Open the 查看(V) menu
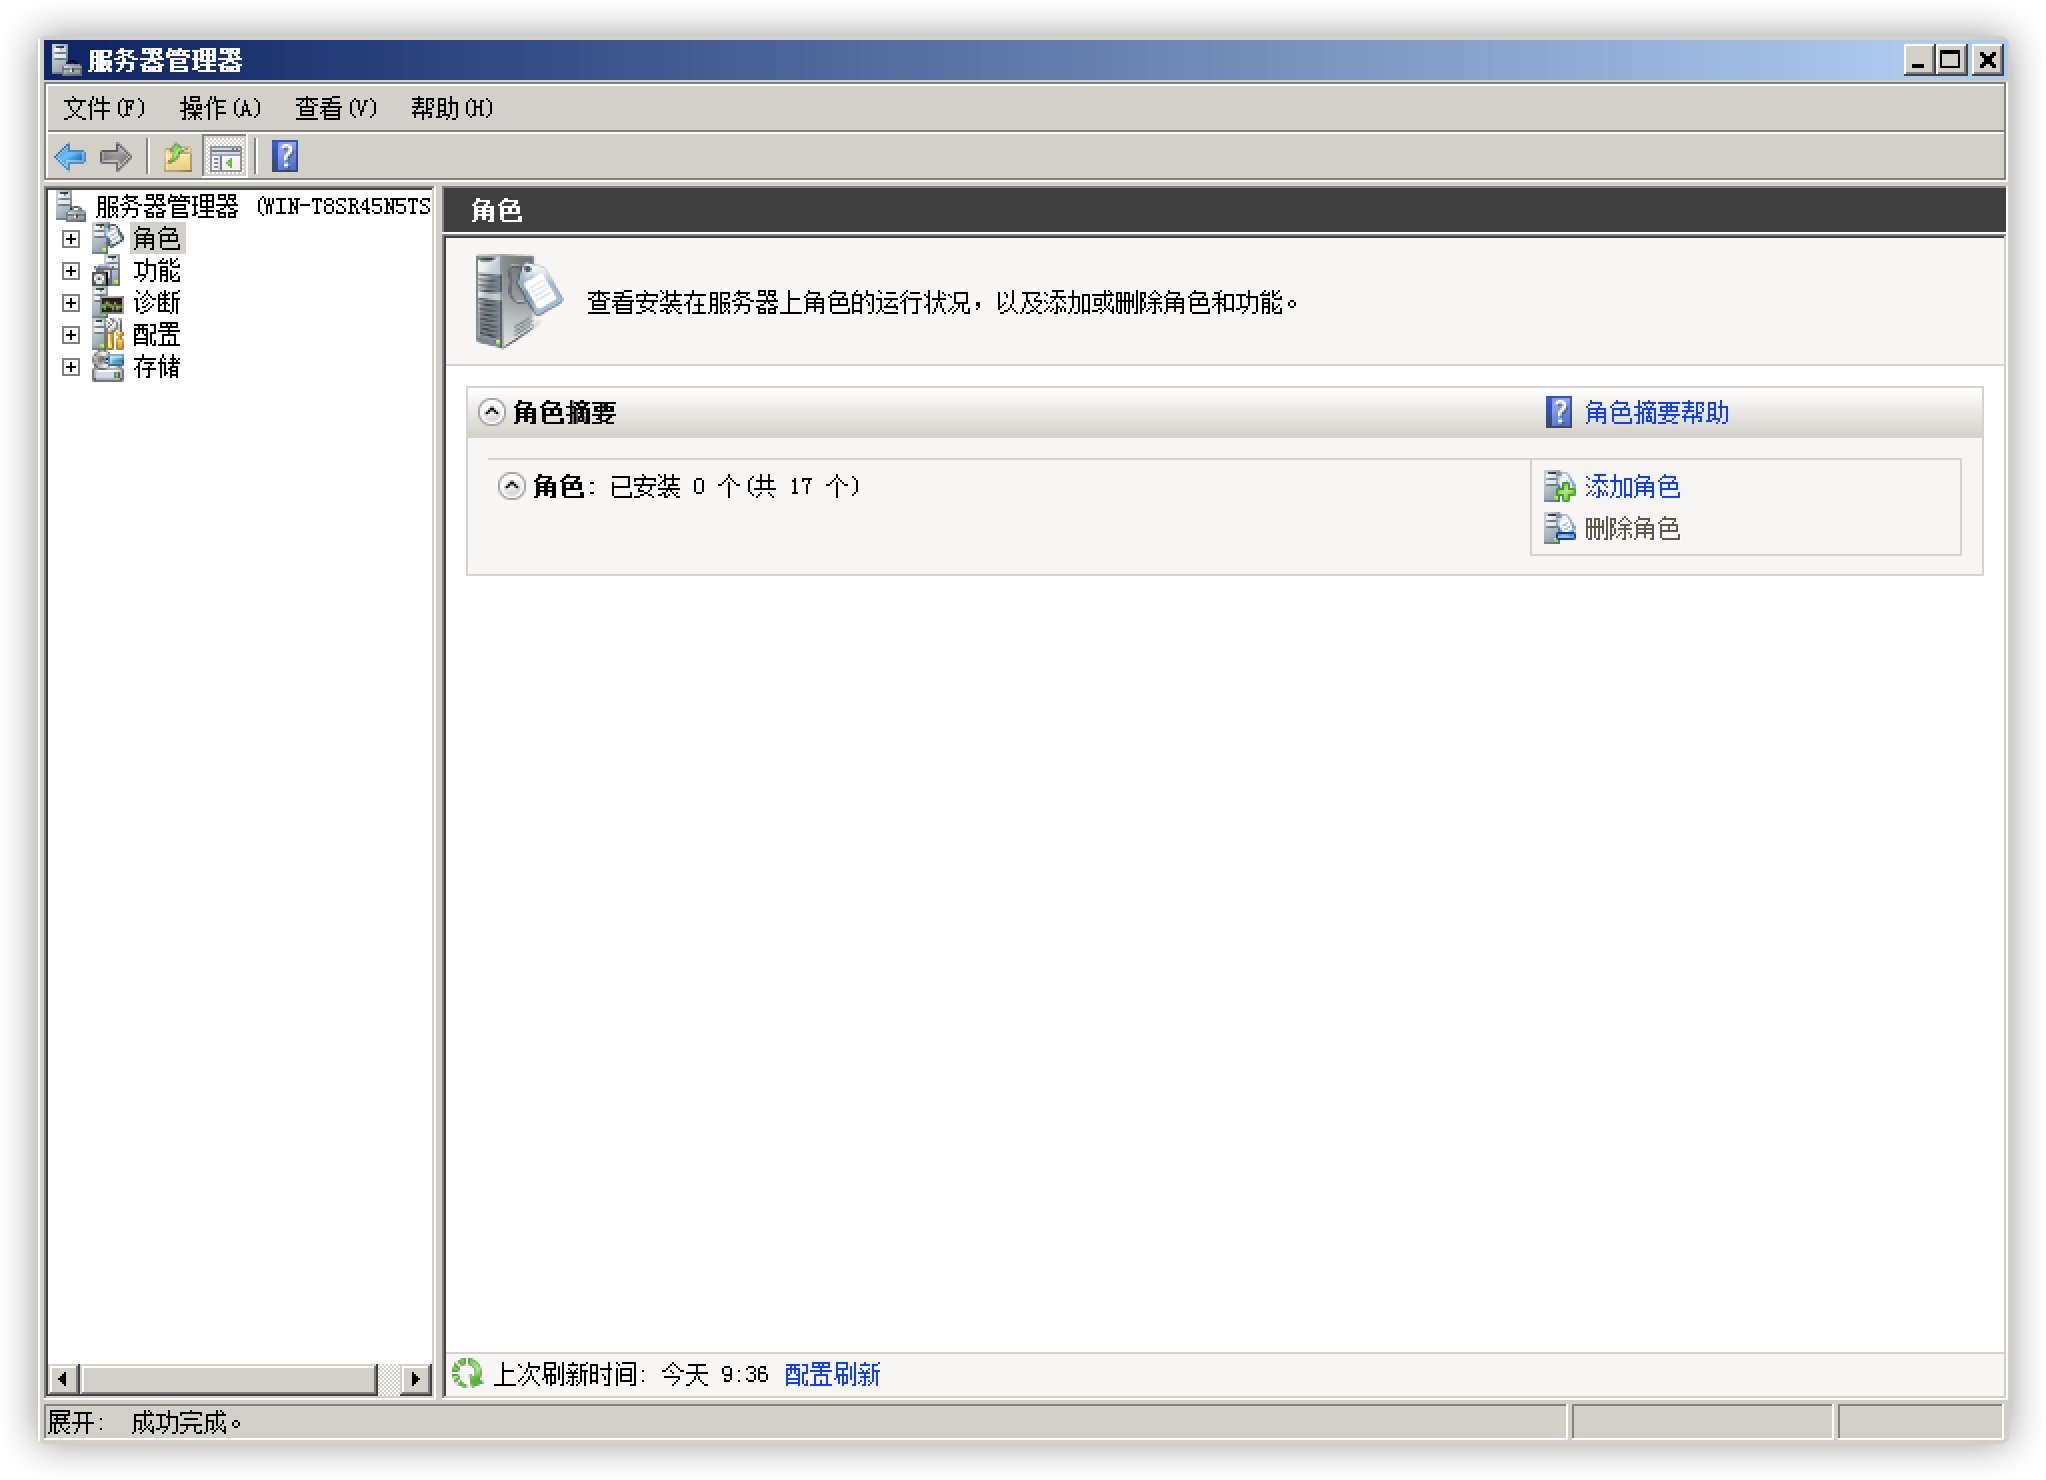The image size is (2046, 1480). 336,108
